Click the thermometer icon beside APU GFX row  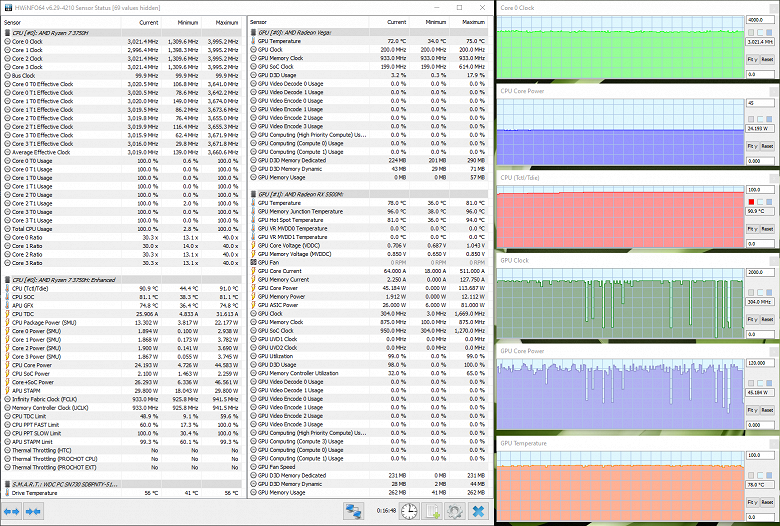[x=7, y=306]
